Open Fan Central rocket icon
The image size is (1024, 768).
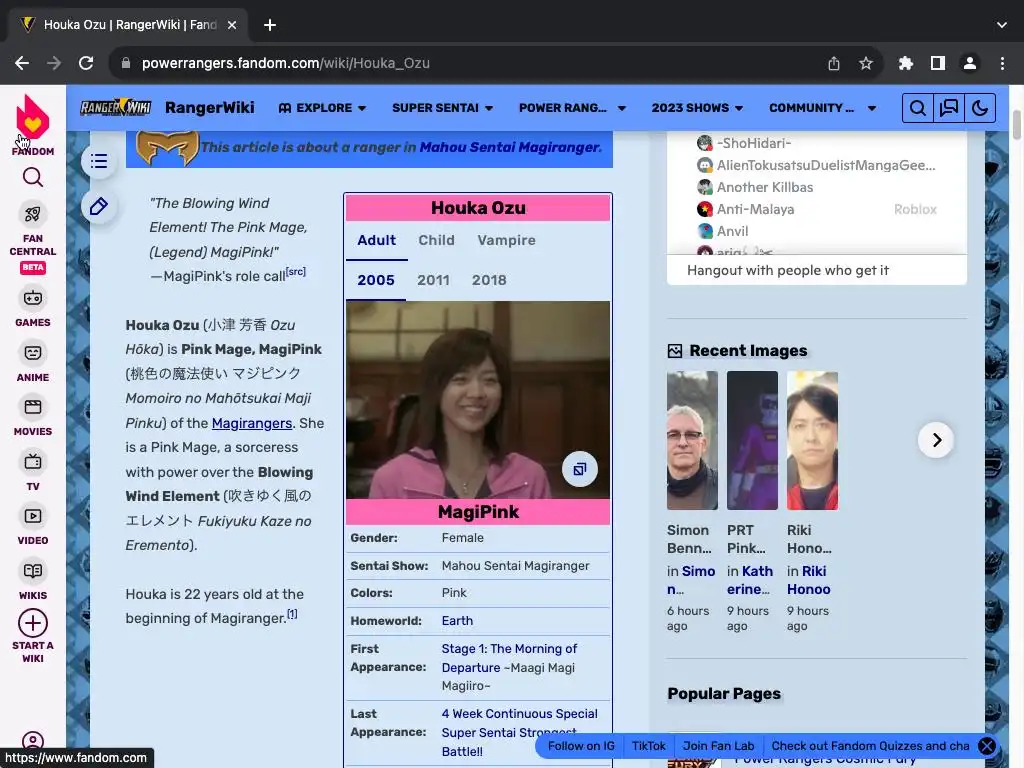(33, 214)
